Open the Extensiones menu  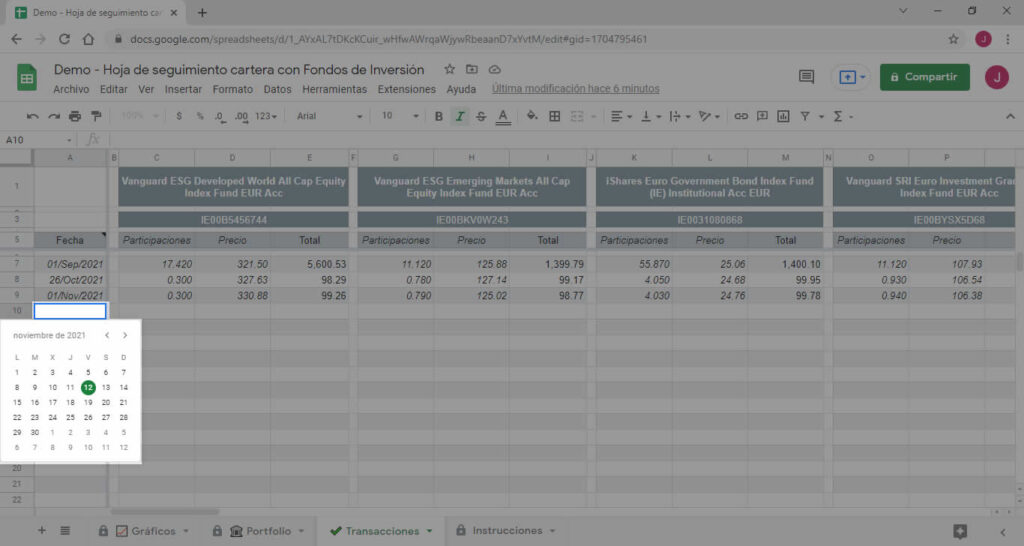click(406, 89)
